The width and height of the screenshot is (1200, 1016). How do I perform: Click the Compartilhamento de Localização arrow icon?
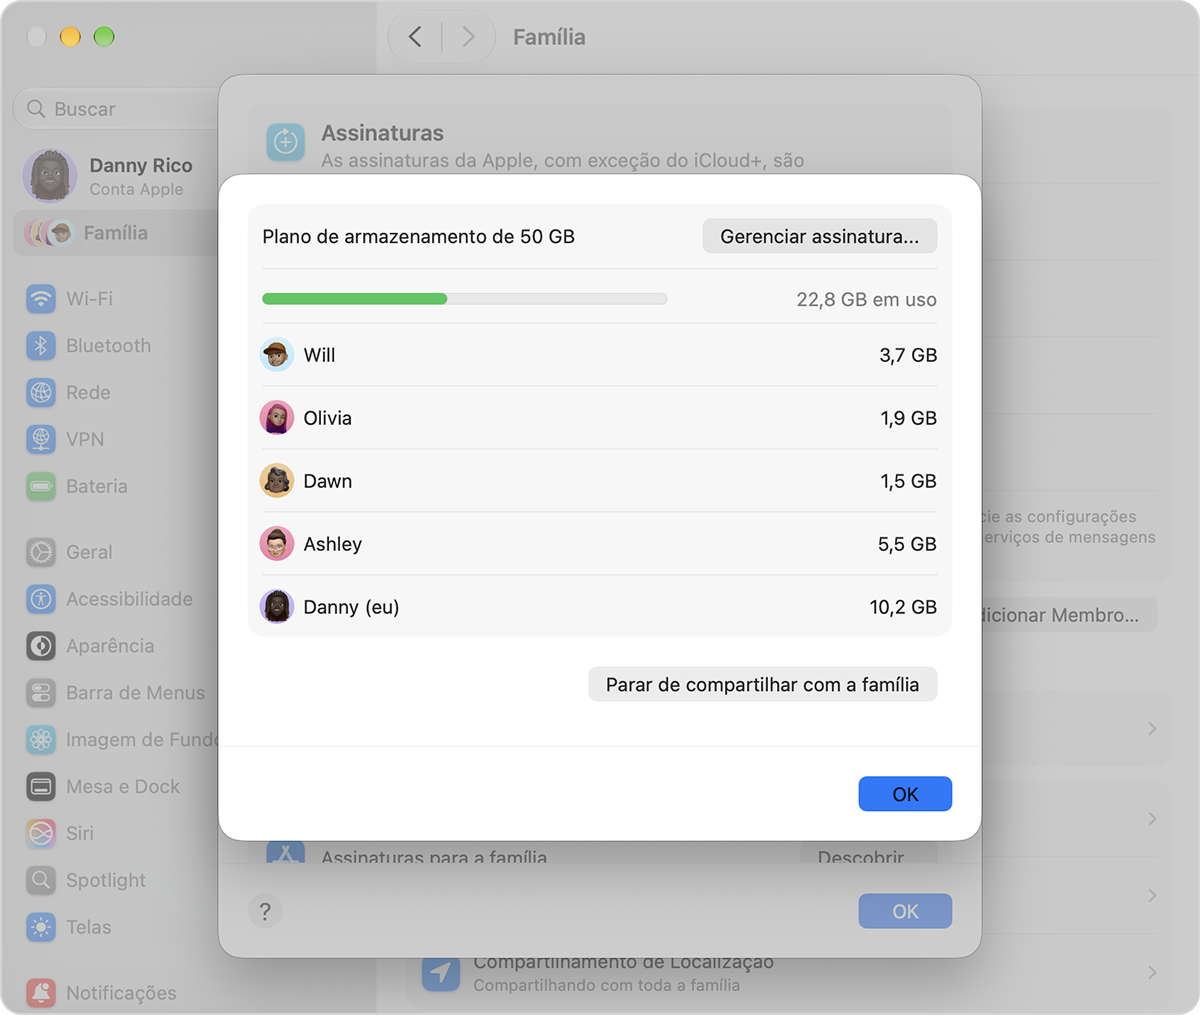click(441, 972)
